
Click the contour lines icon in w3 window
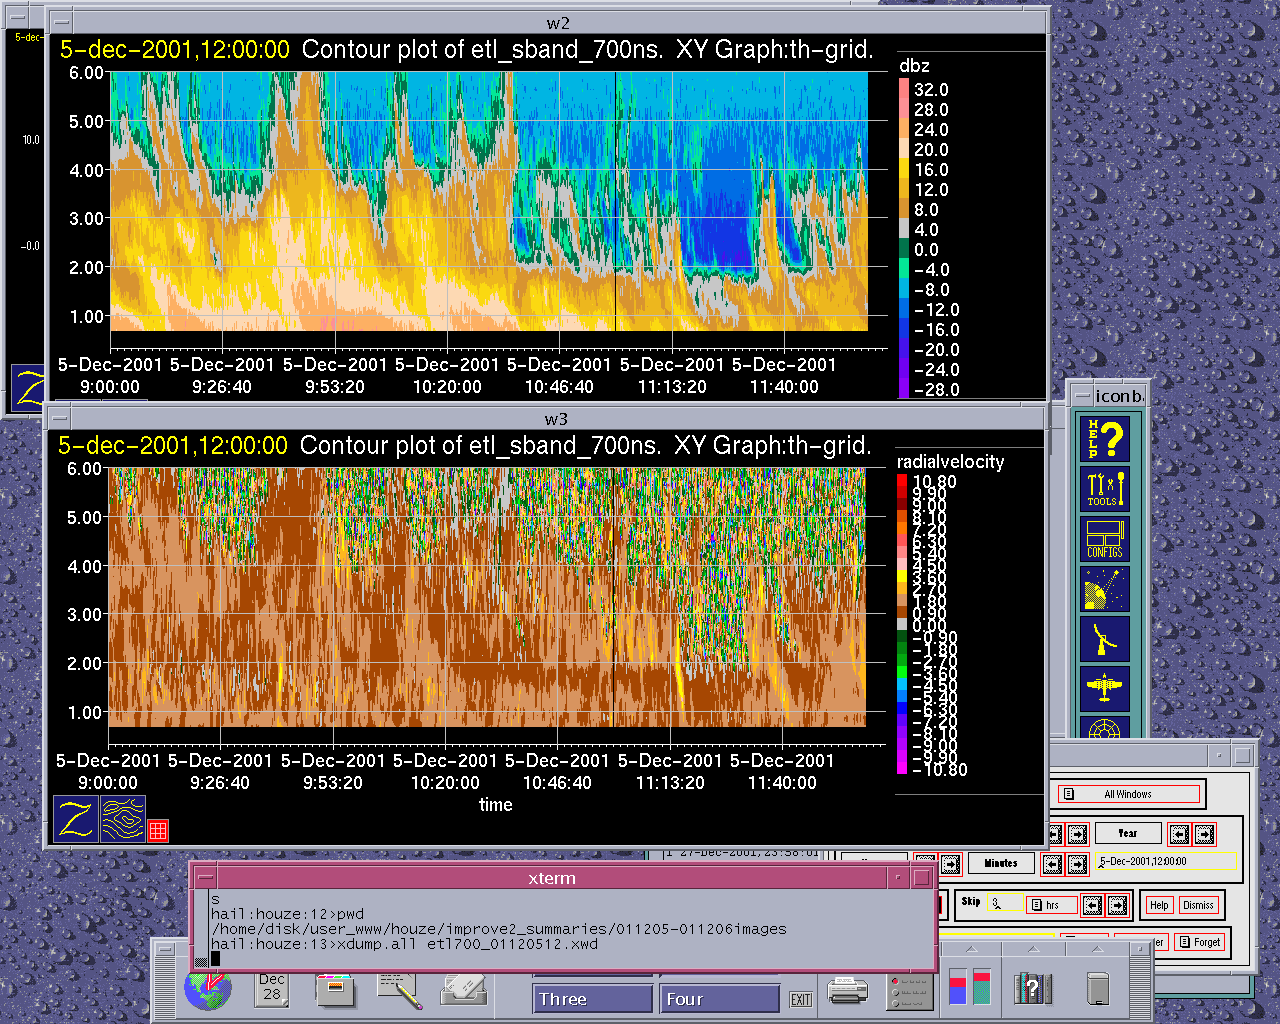[123, 819]
